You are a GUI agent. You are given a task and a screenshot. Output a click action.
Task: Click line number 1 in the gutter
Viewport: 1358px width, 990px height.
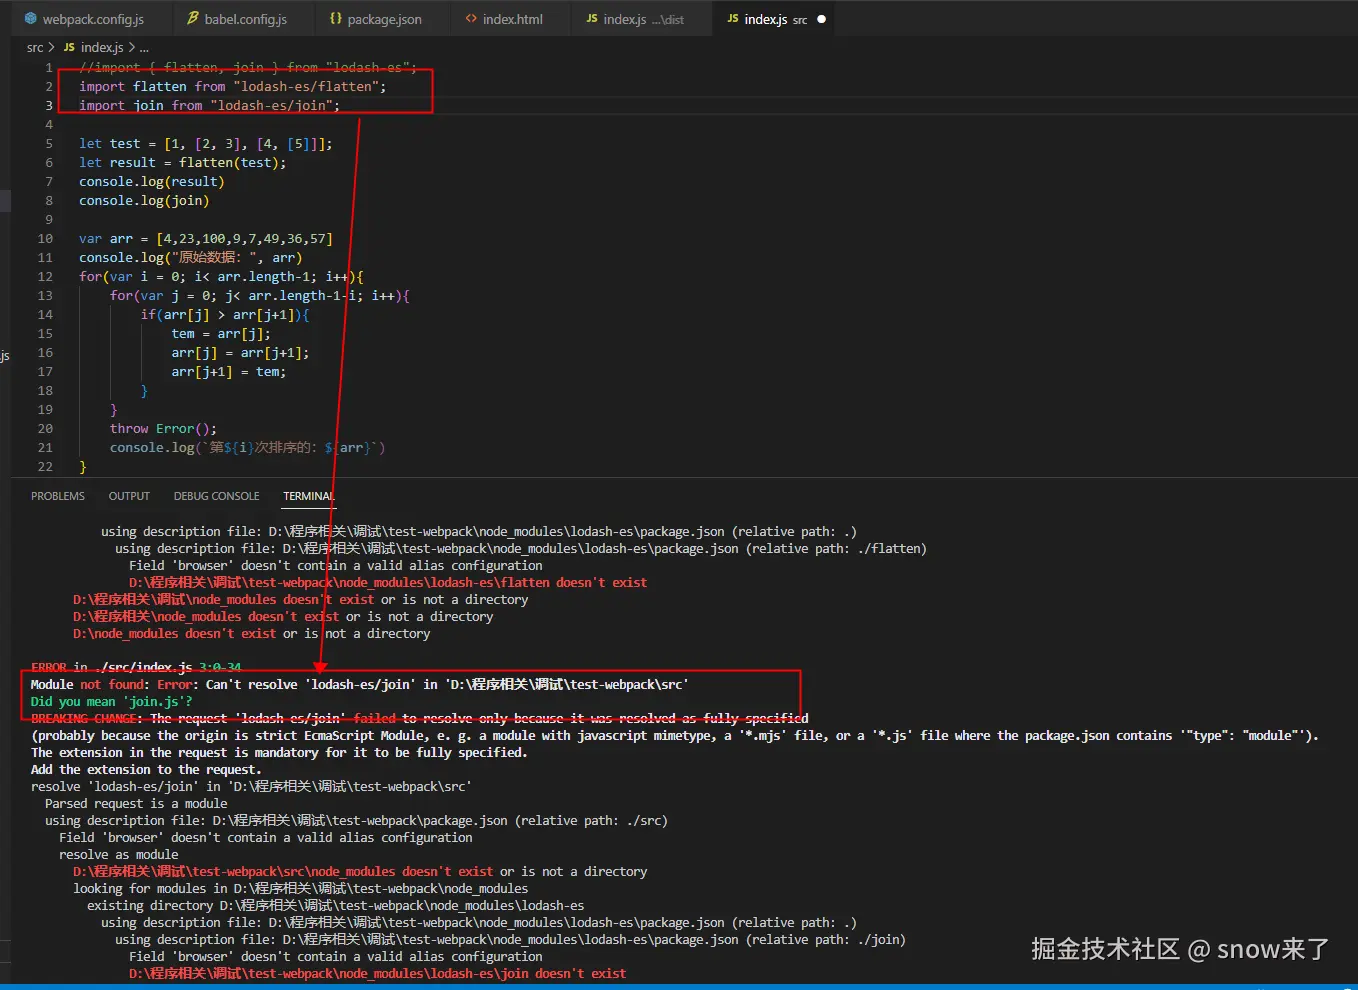49,68
